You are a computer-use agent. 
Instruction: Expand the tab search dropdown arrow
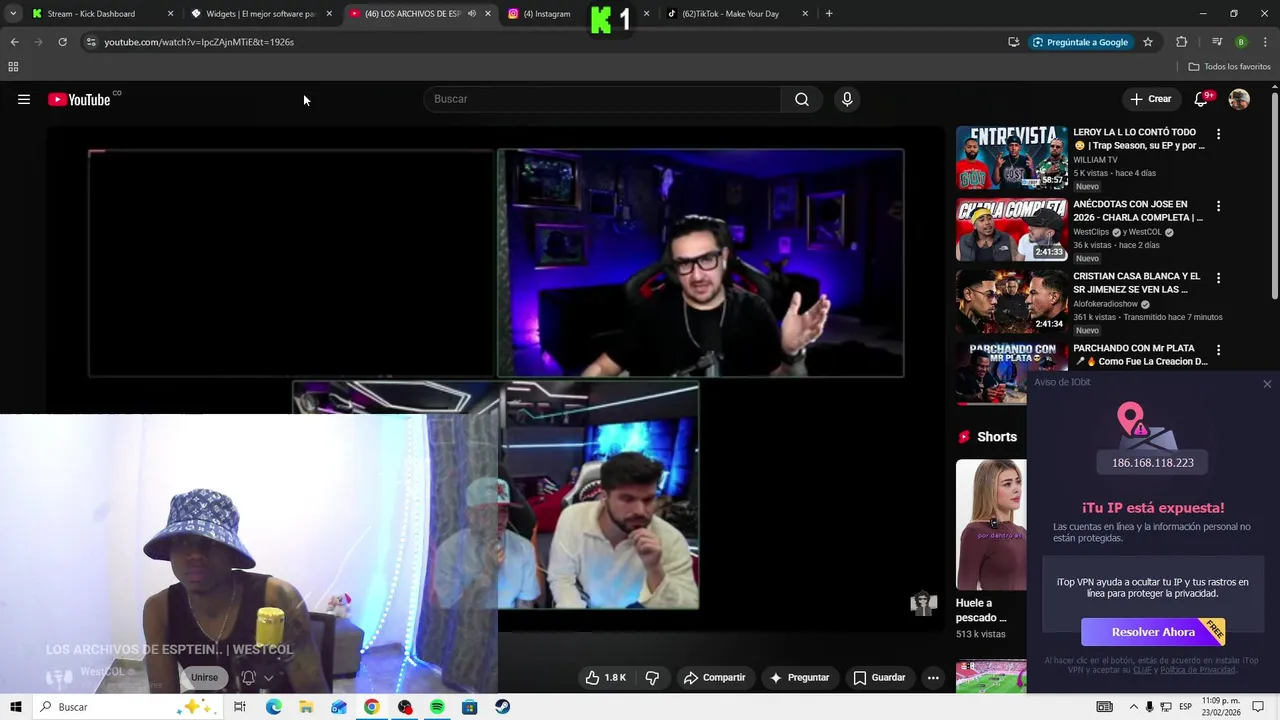point(13,14)
